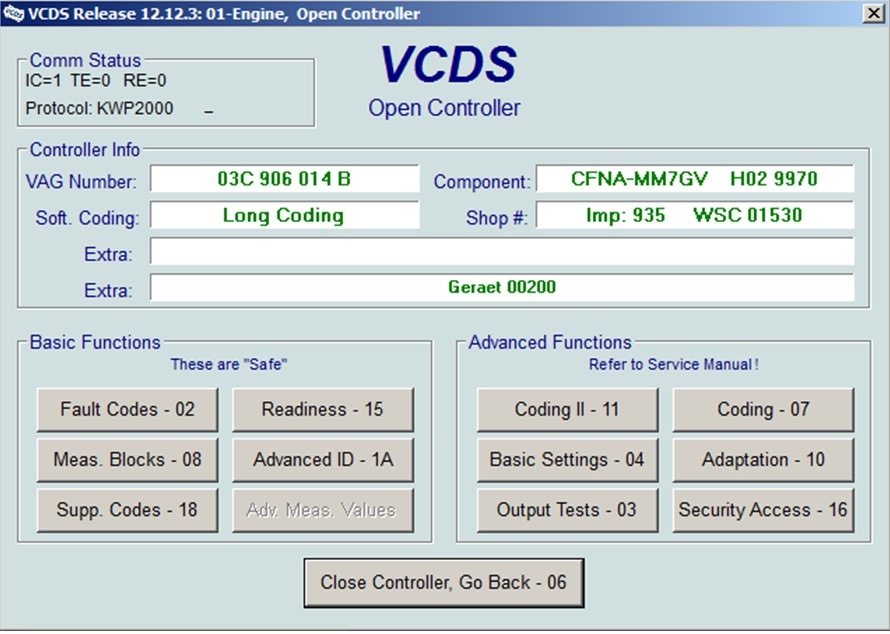
Task: Select the VAG Number field 03C 906 014 B
Action: coord(284,179)
